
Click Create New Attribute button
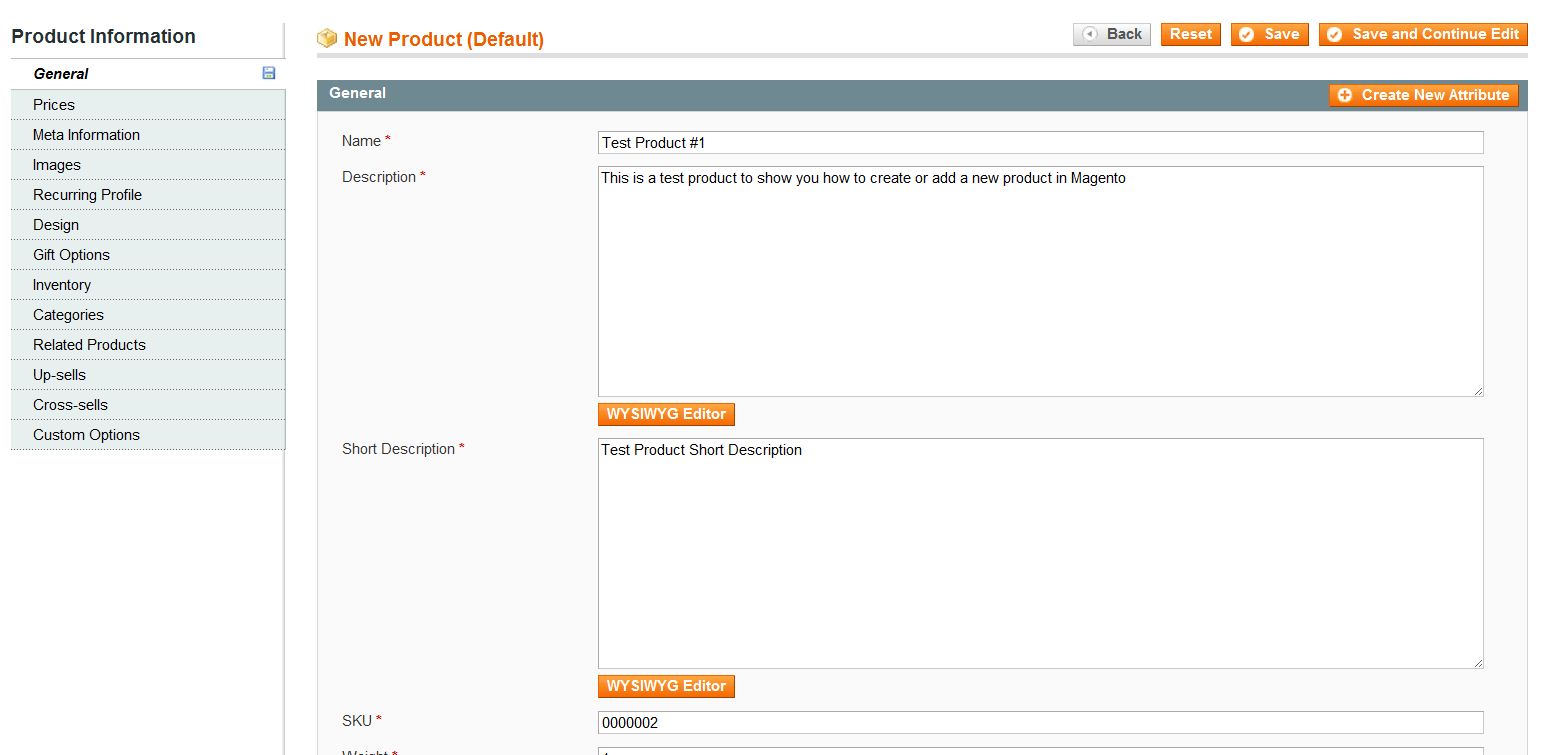point(1424,95)
